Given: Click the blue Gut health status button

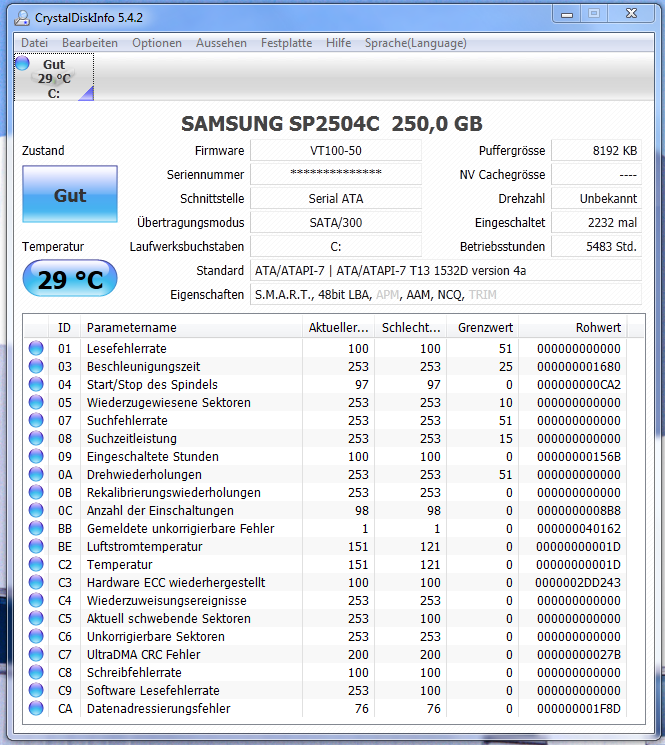Looking at the screenshot, I should pyautogui.click(x=70, y=194).
